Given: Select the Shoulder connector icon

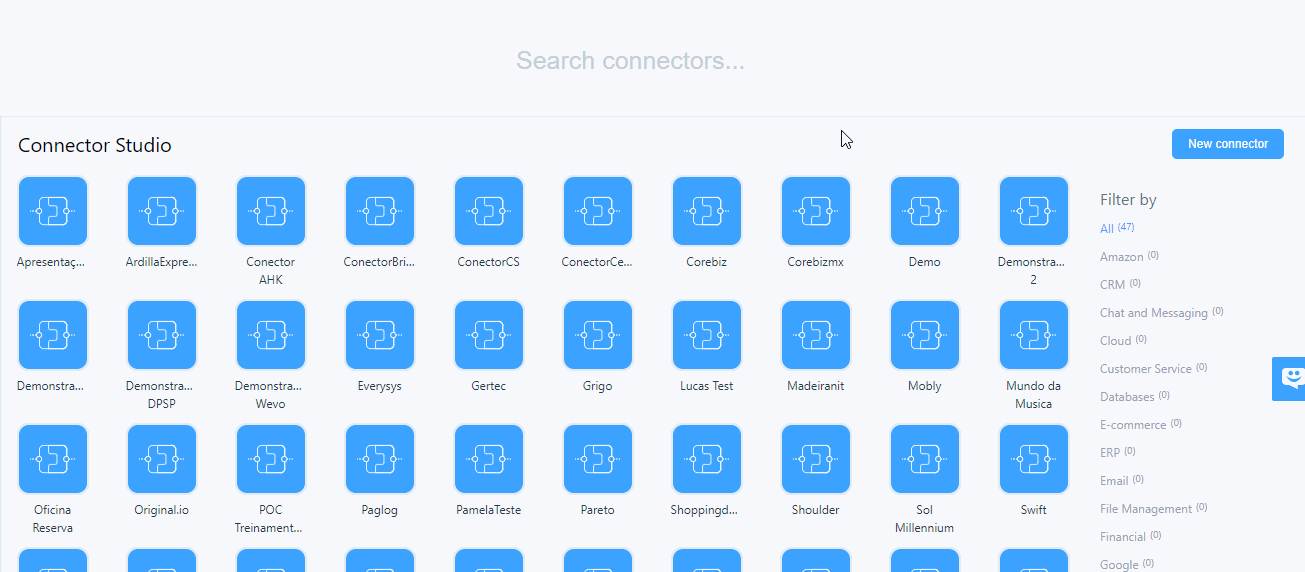Looking at the screenshot, I should (x=815, y=459).
